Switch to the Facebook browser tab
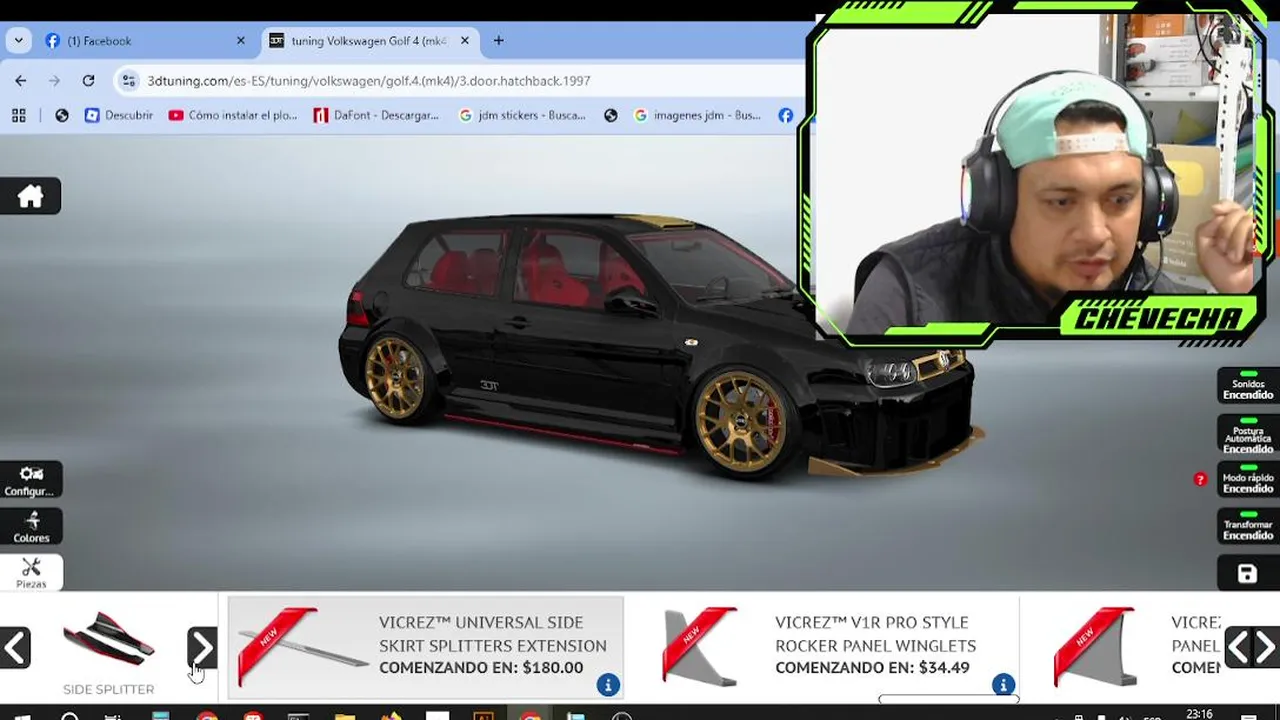The width and height of the screenshot is (1280, 720). coord(145,41)
